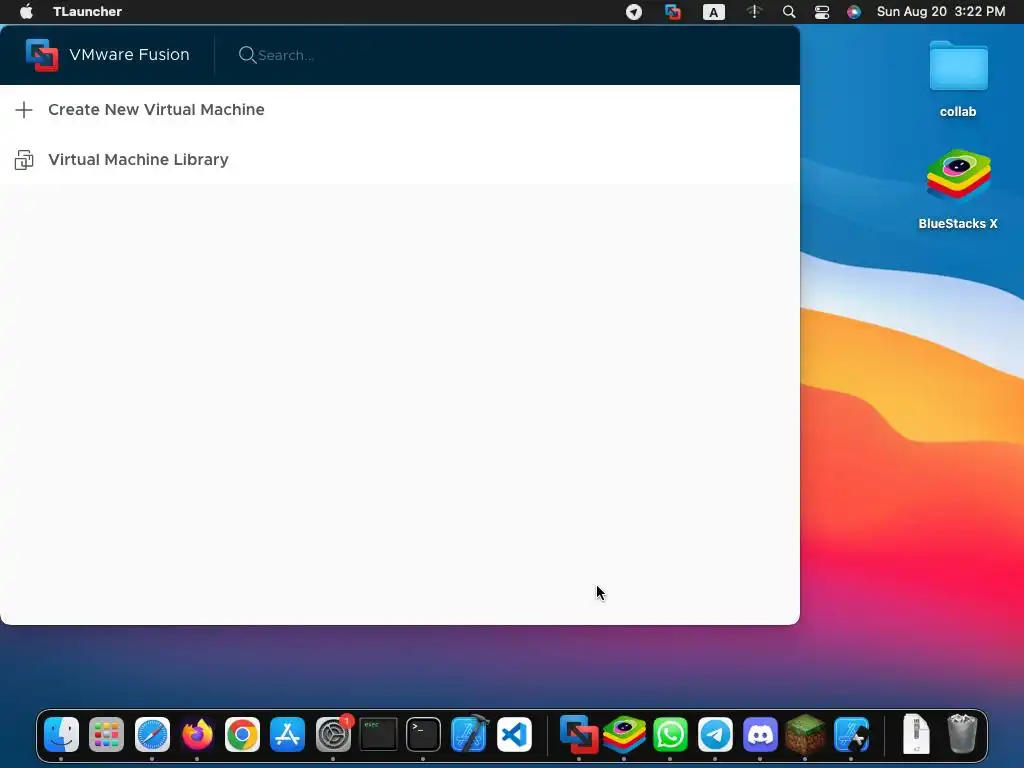
Task: Launch Firefox from the Dock
Action: 197,735
